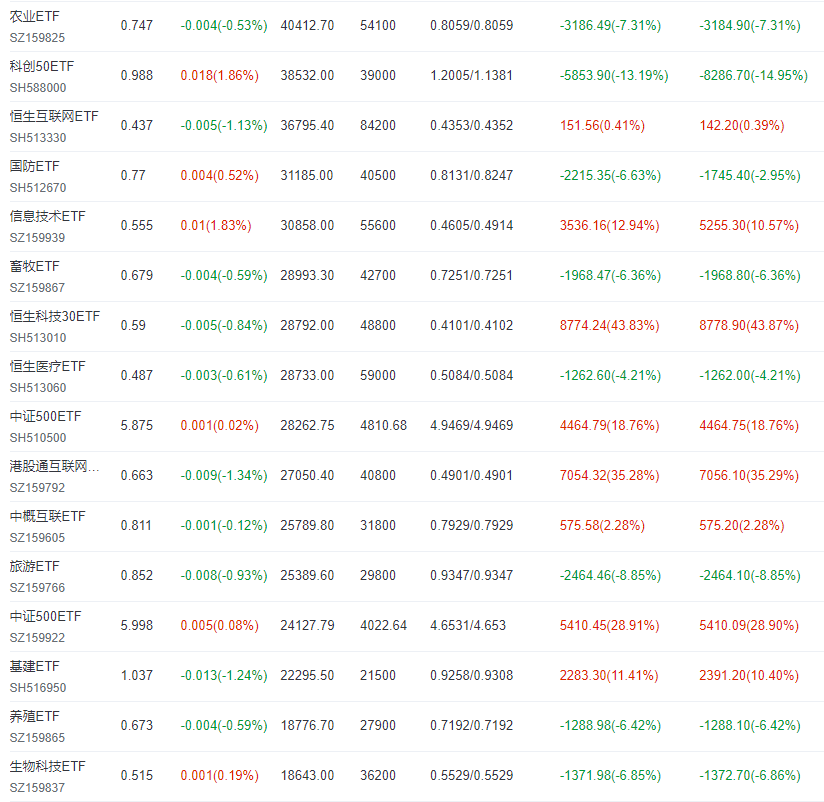This screenshot has height=802, width=824.
Task: Open 中证500ETF above code SZ159922
Action: pyautogui.click(x=46, y=616)
